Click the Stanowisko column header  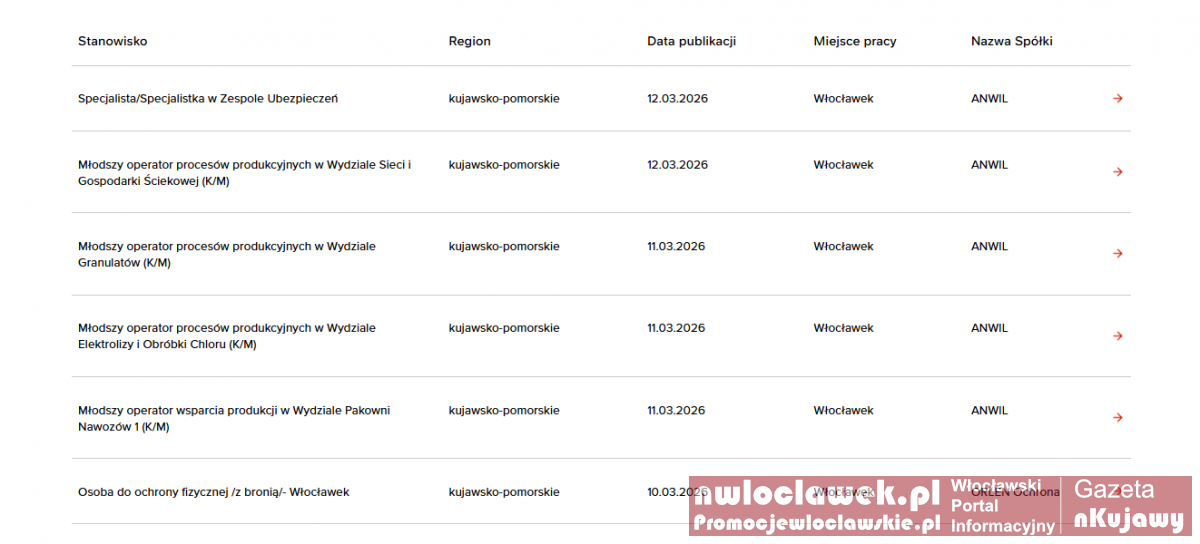coord(112,41)
